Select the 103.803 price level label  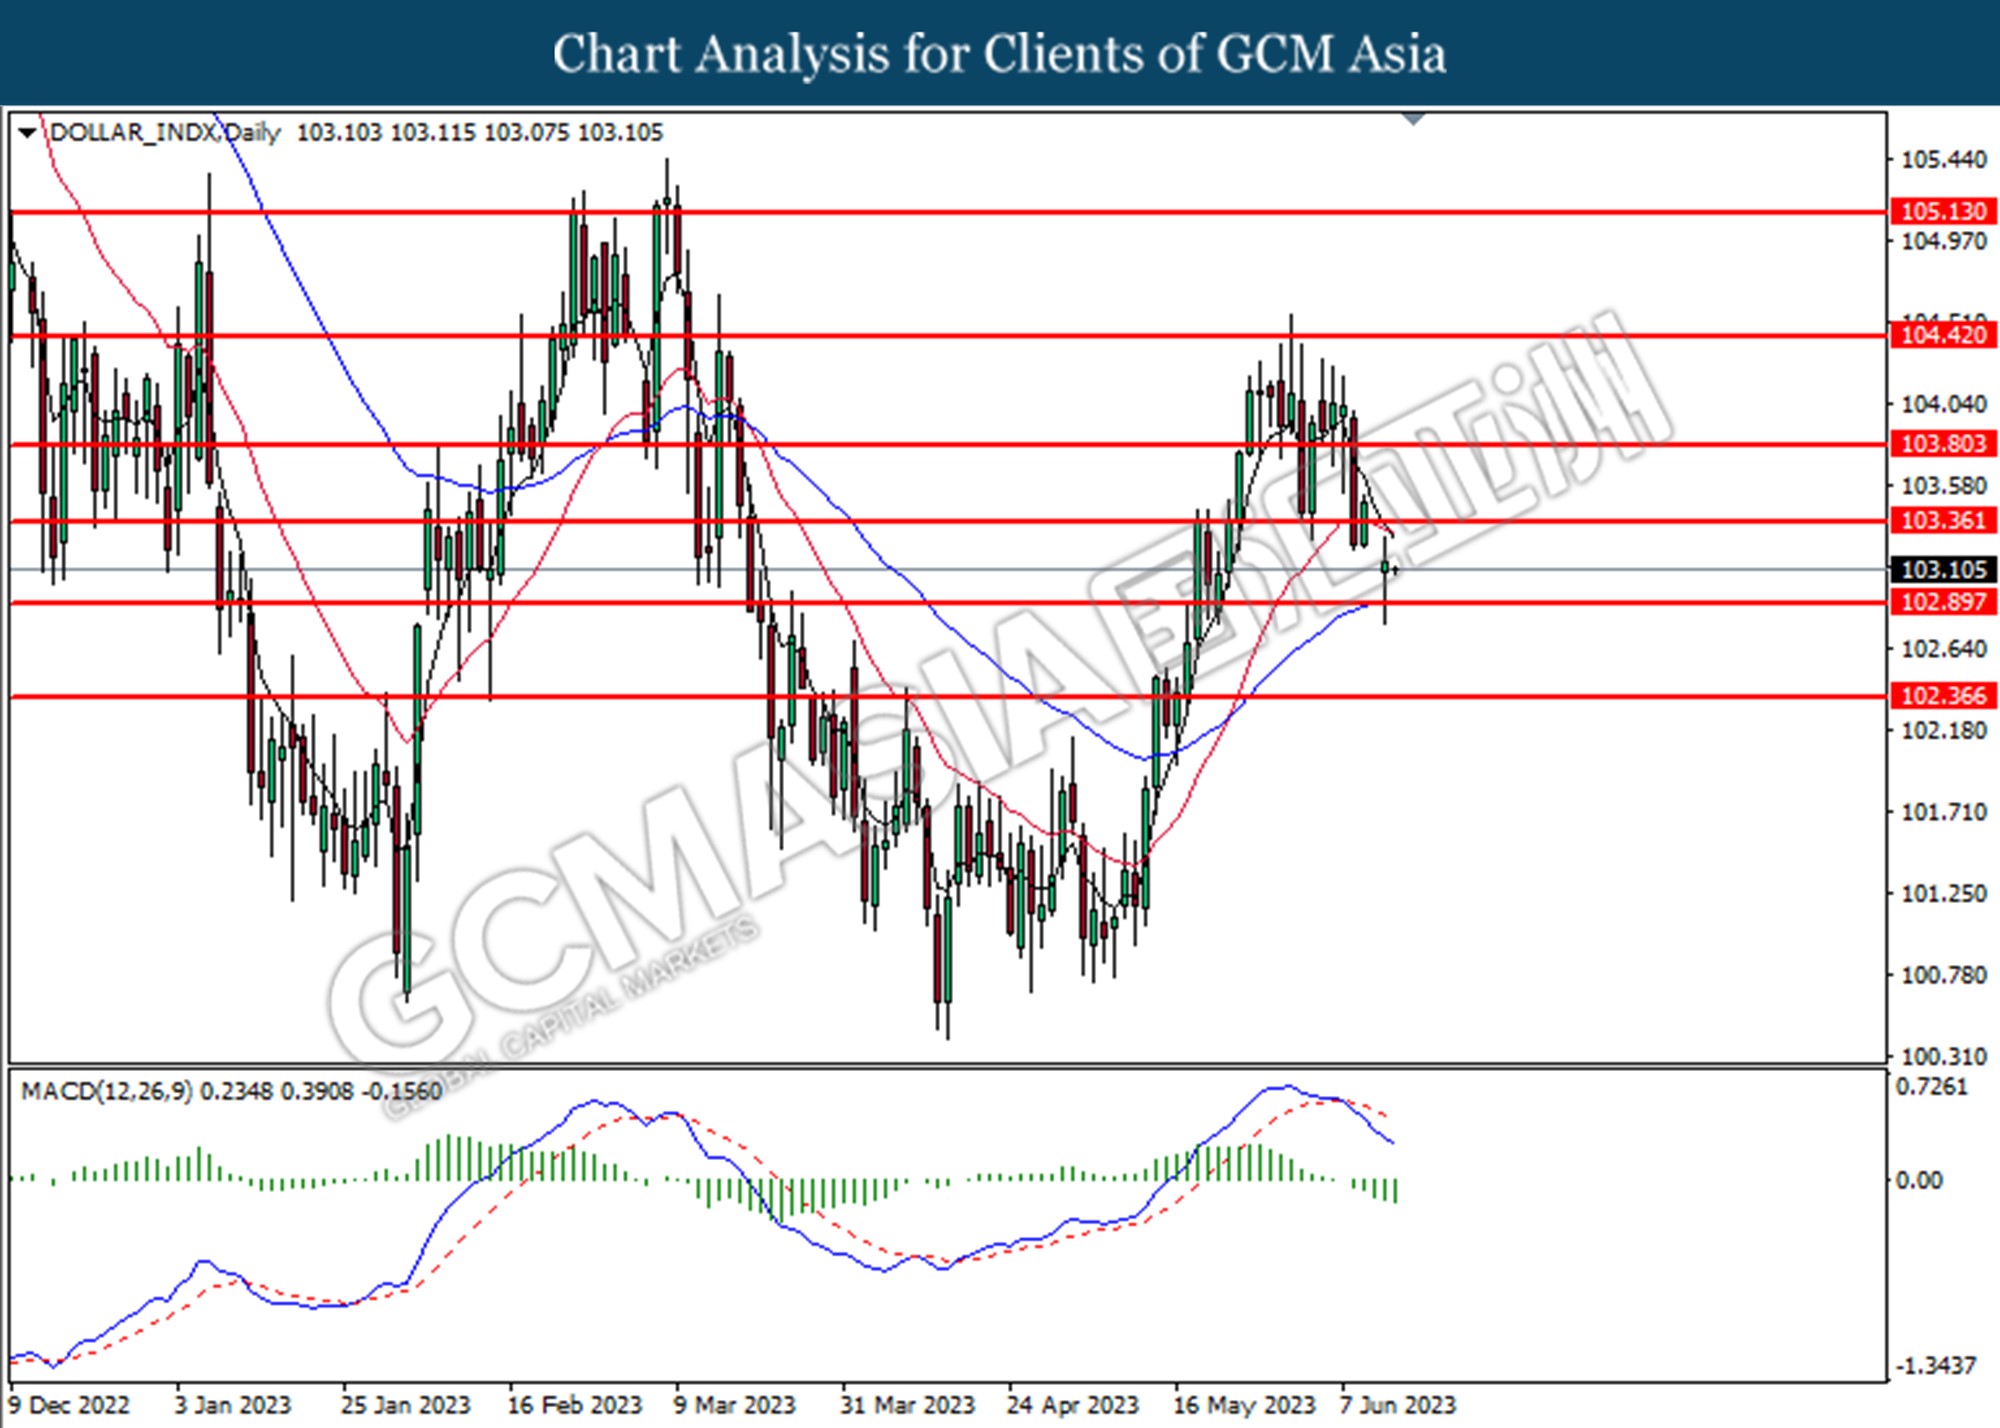pyautogui.click(x=1943, y=444)
